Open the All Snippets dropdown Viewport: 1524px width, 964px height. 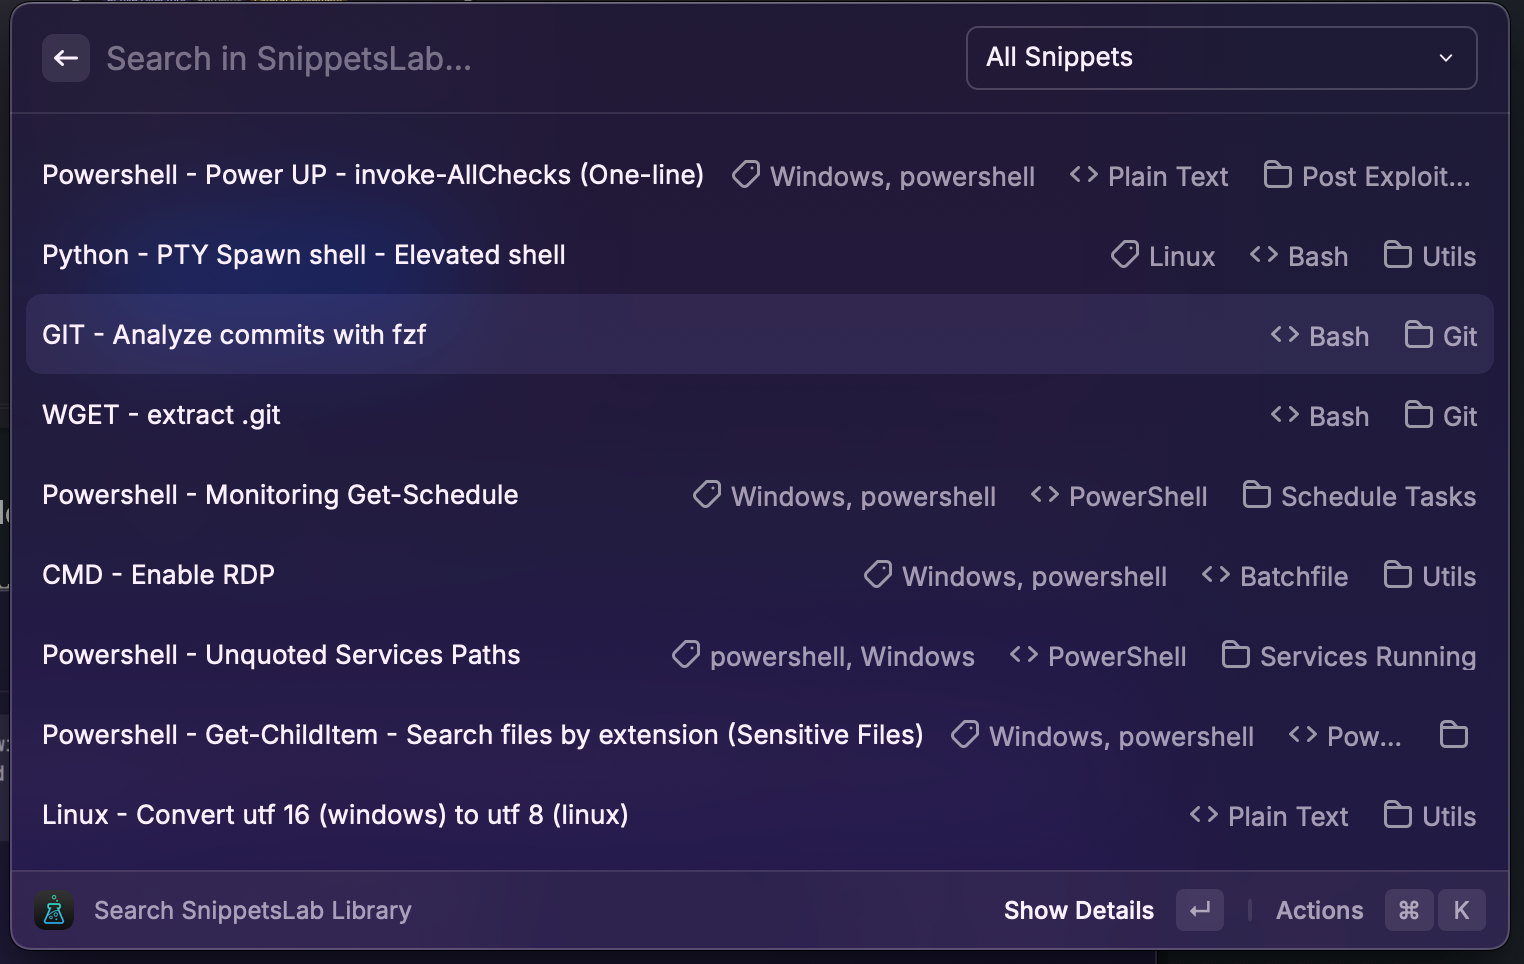coord(1220,58)
